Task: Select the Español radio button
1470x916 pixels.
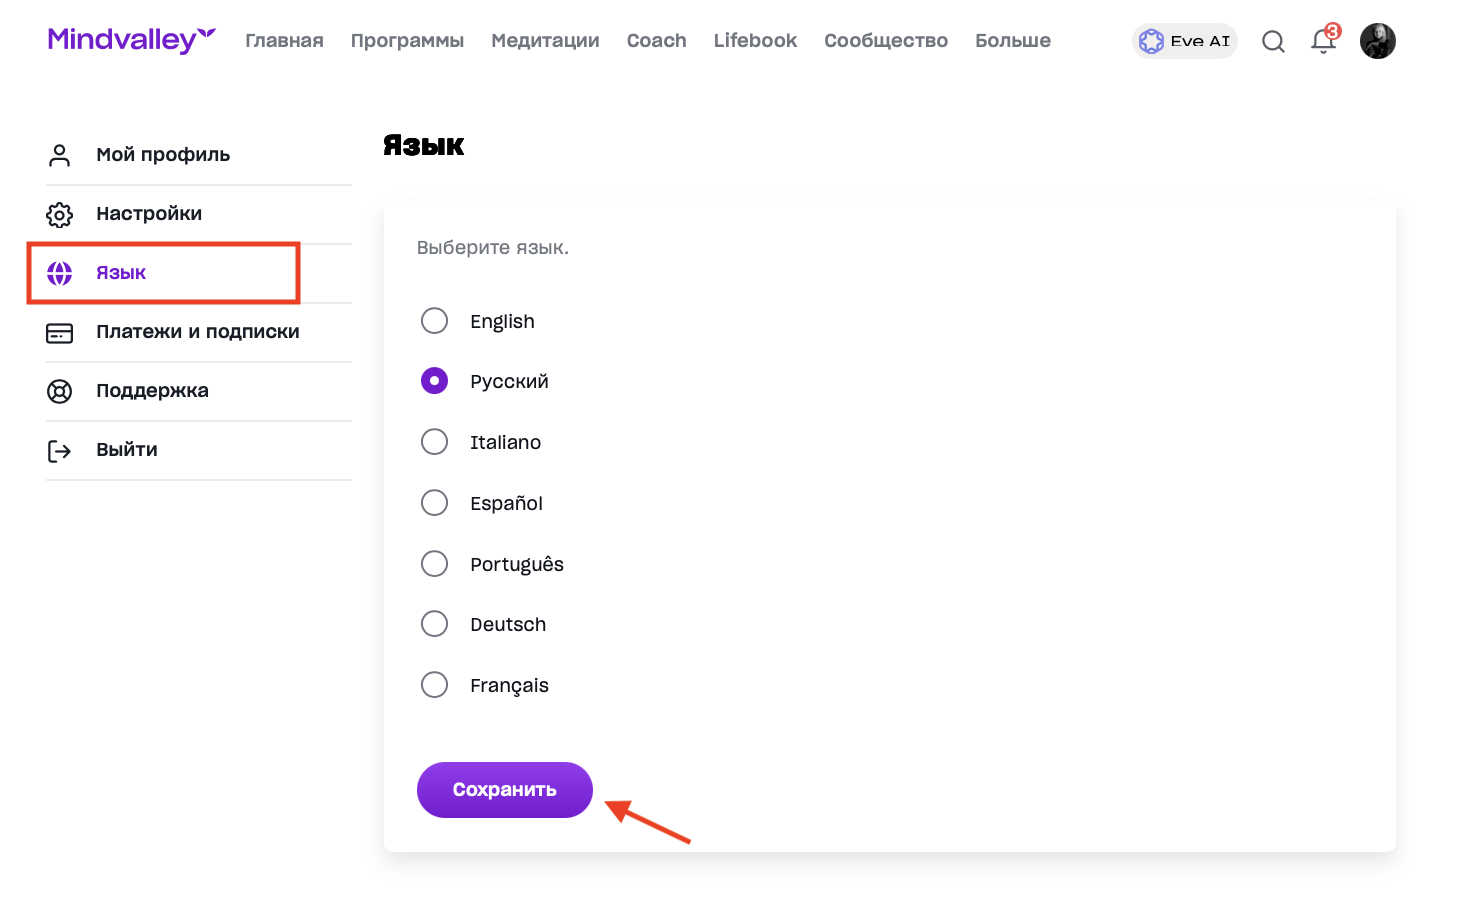Action: (434, 503)
